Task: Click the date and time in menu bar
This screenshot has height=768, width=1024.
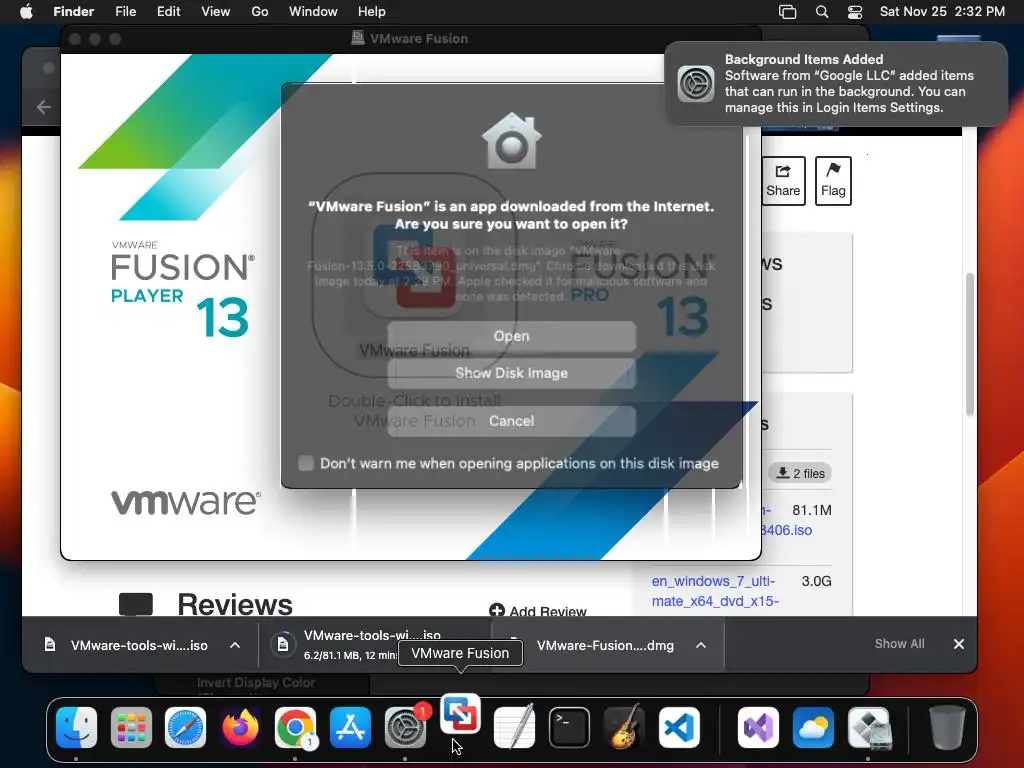Action: 942,12
